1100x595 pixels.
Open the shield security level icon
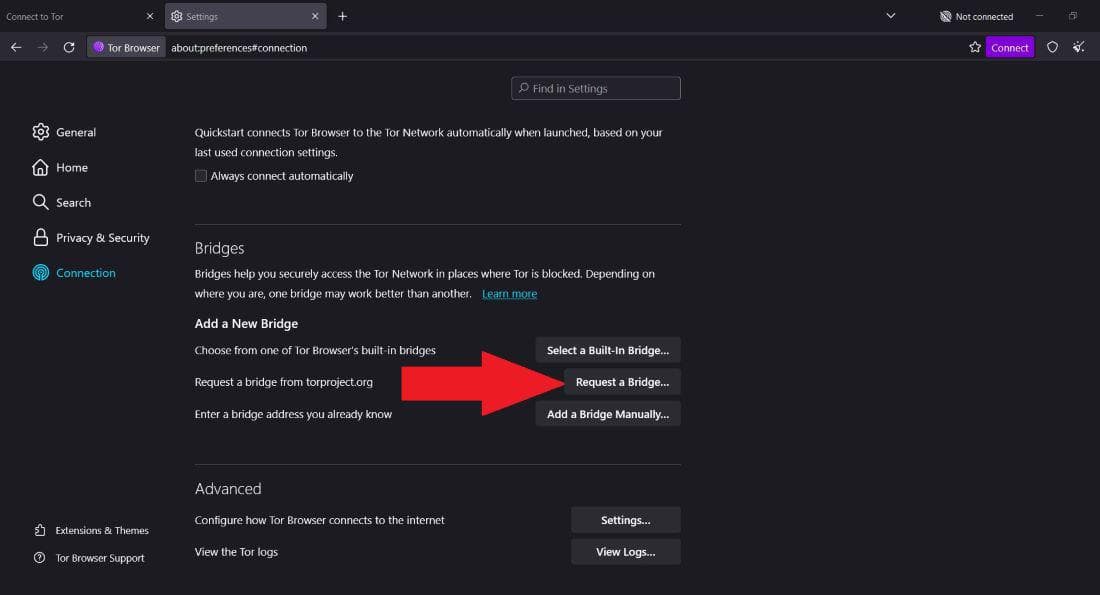point(1052,47)
